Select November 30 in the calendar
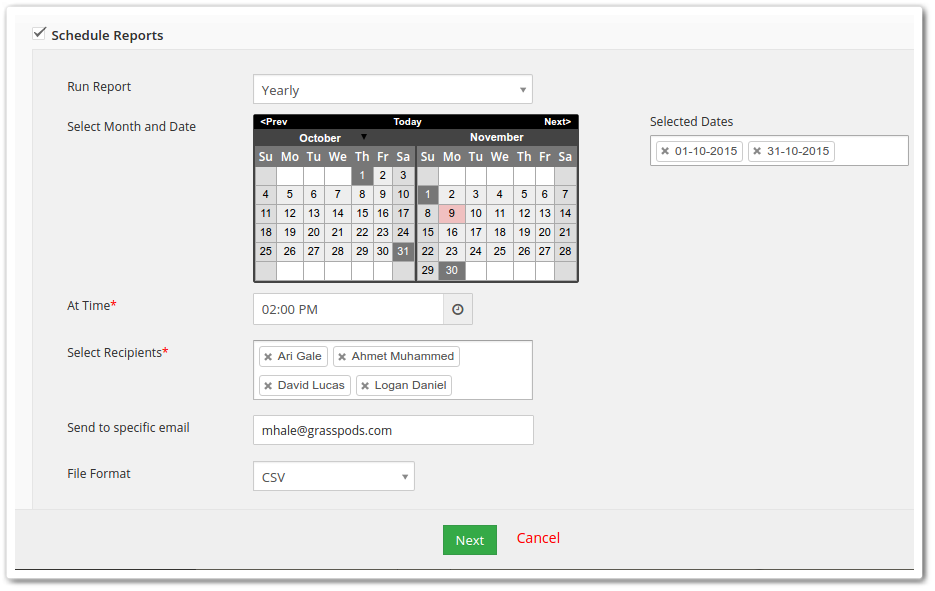935x591 pixels. tap(451, 270)
